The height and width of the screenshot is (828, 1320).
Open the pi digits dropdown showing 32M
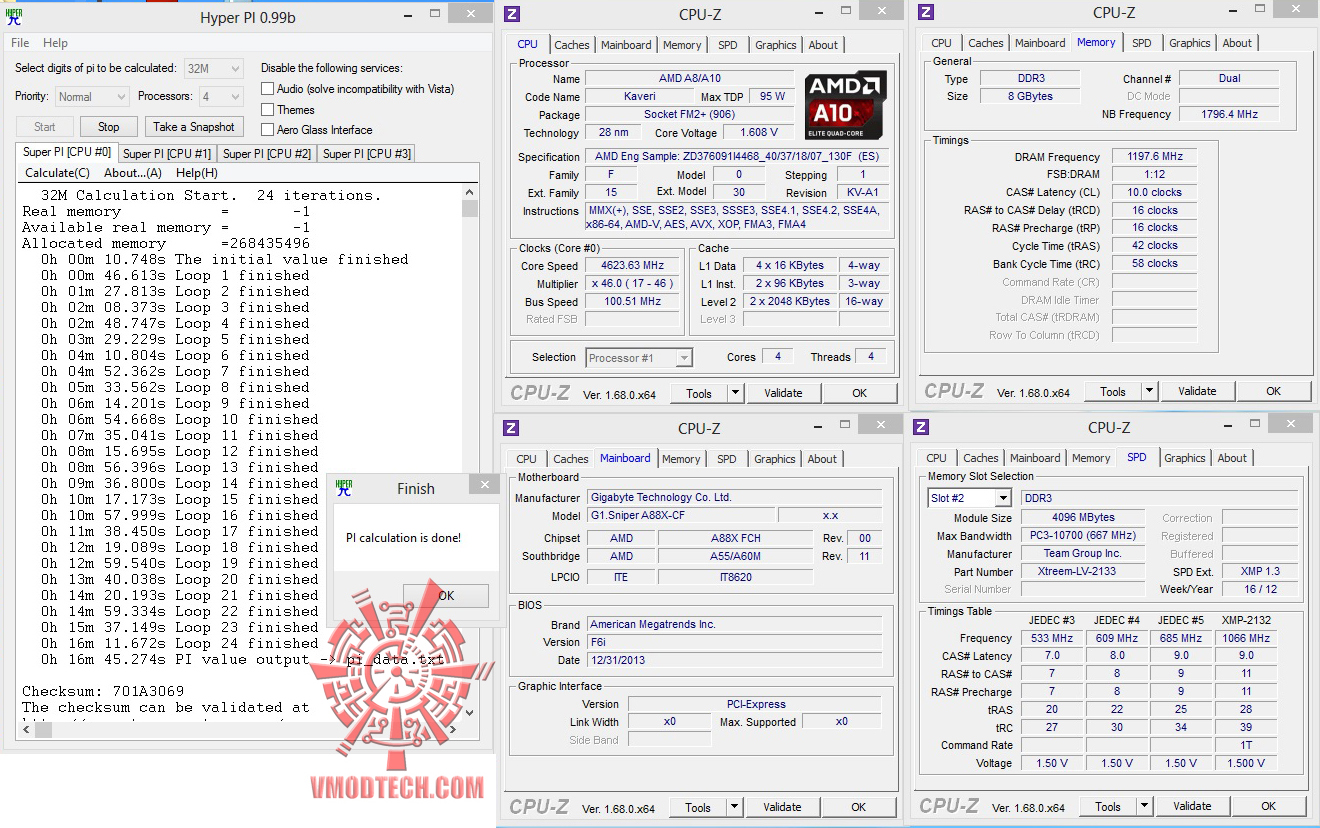coord(213,68)
